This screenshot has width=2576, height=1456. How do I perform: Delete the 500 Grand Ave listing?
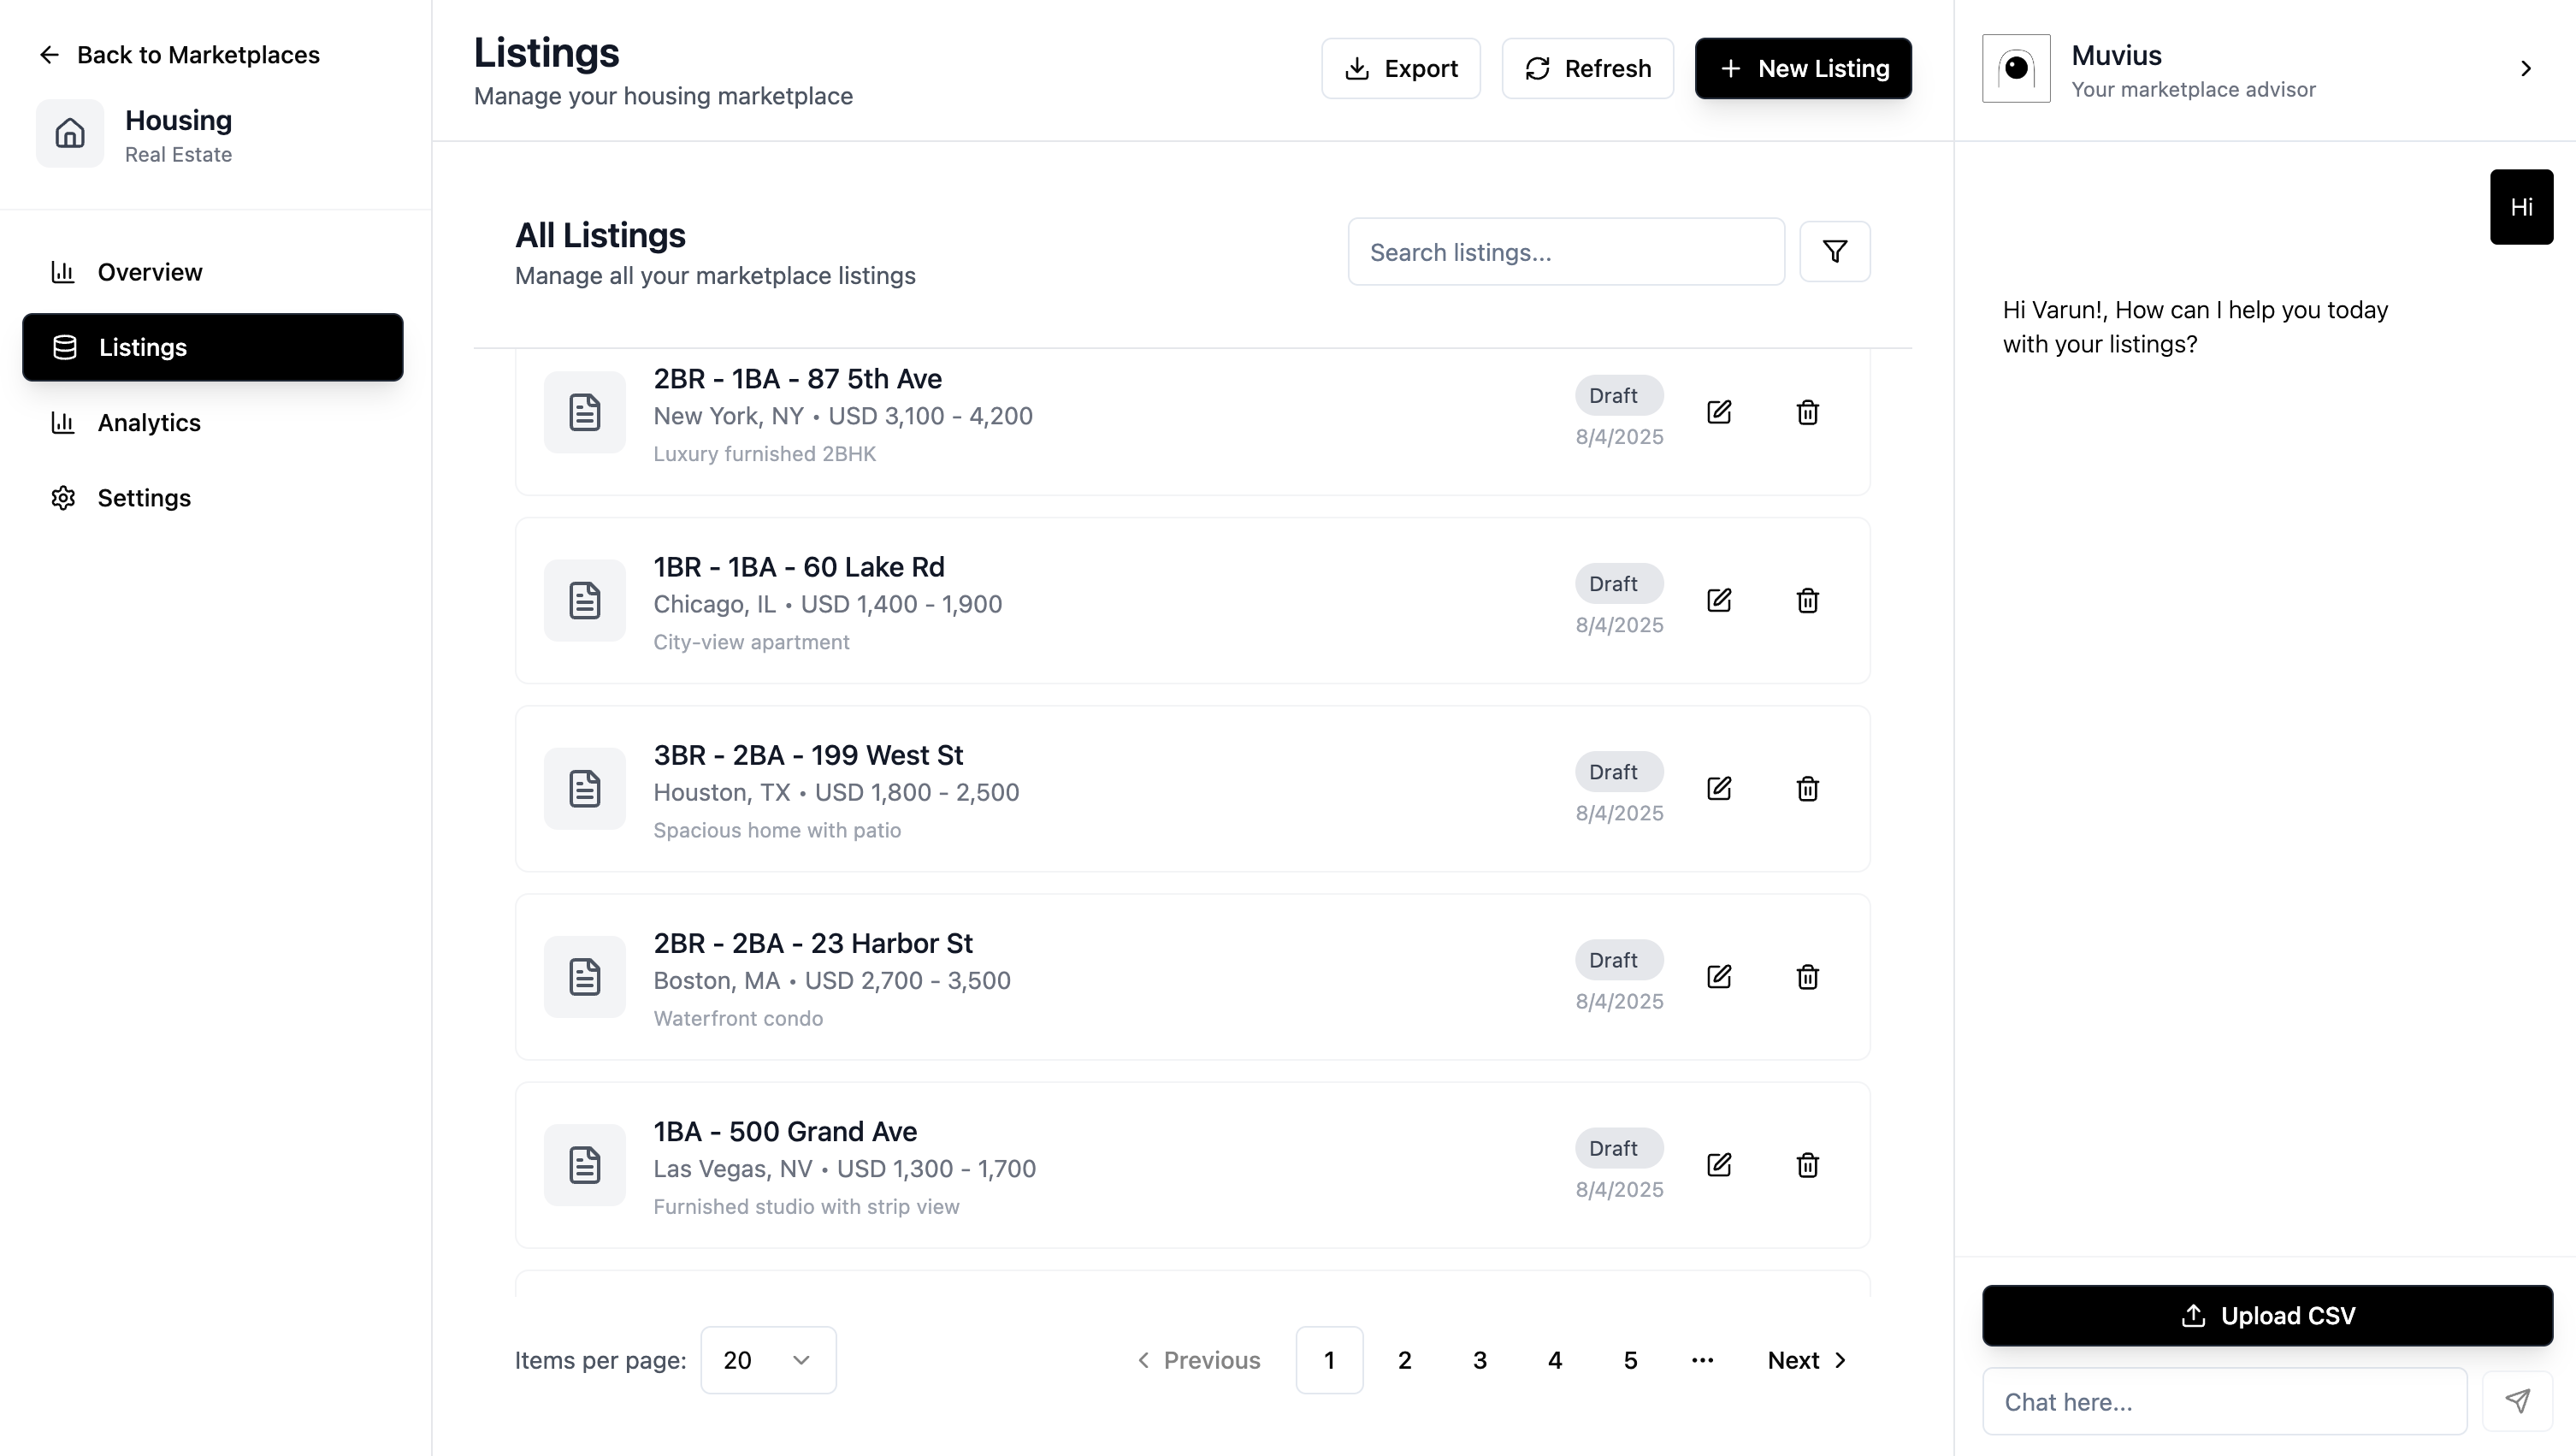point(1806,1164)
